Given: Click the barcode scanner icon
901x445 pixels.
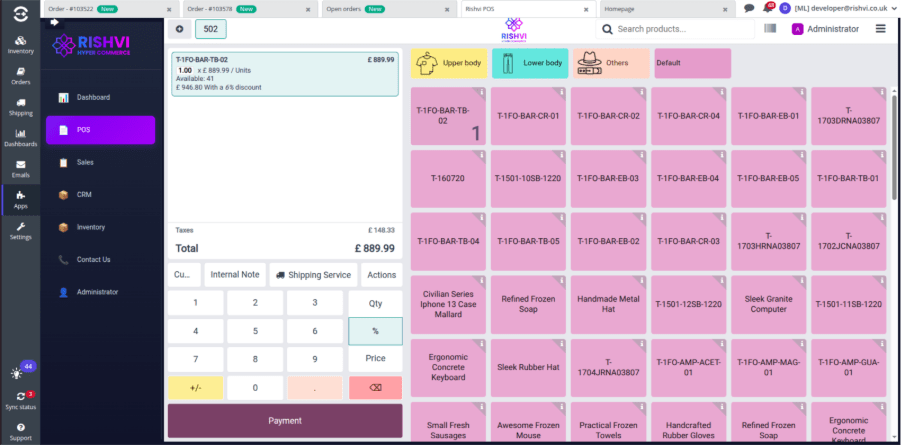Looking at the screenshot, I should tap(769, 29).
